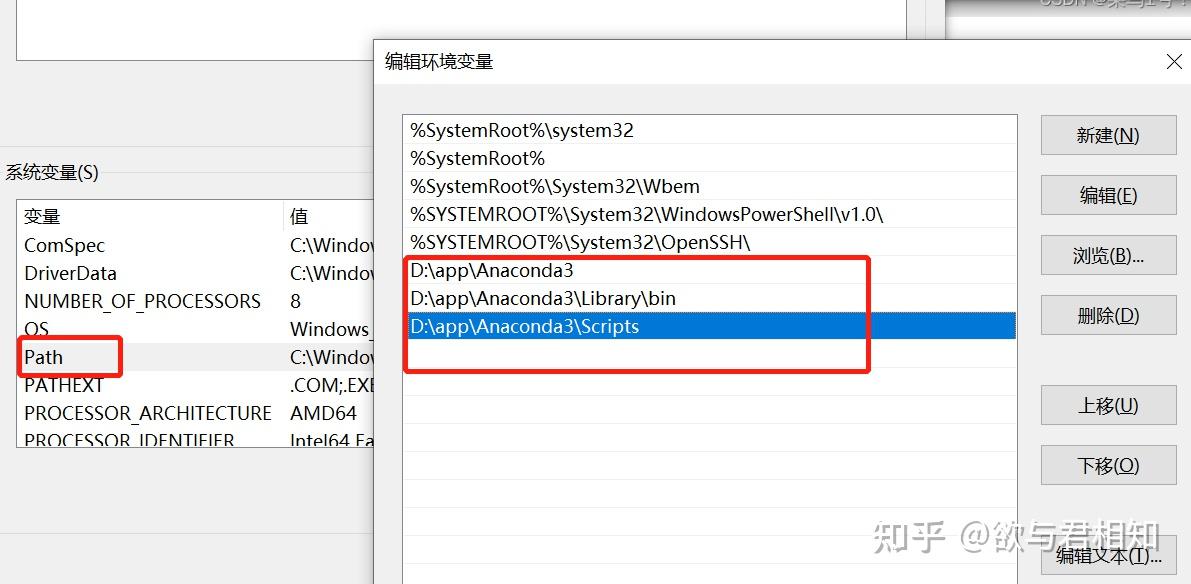Click the 新建(N) button to add new entry
This screenshot has height=584, width=1191.
point(1108,135)
